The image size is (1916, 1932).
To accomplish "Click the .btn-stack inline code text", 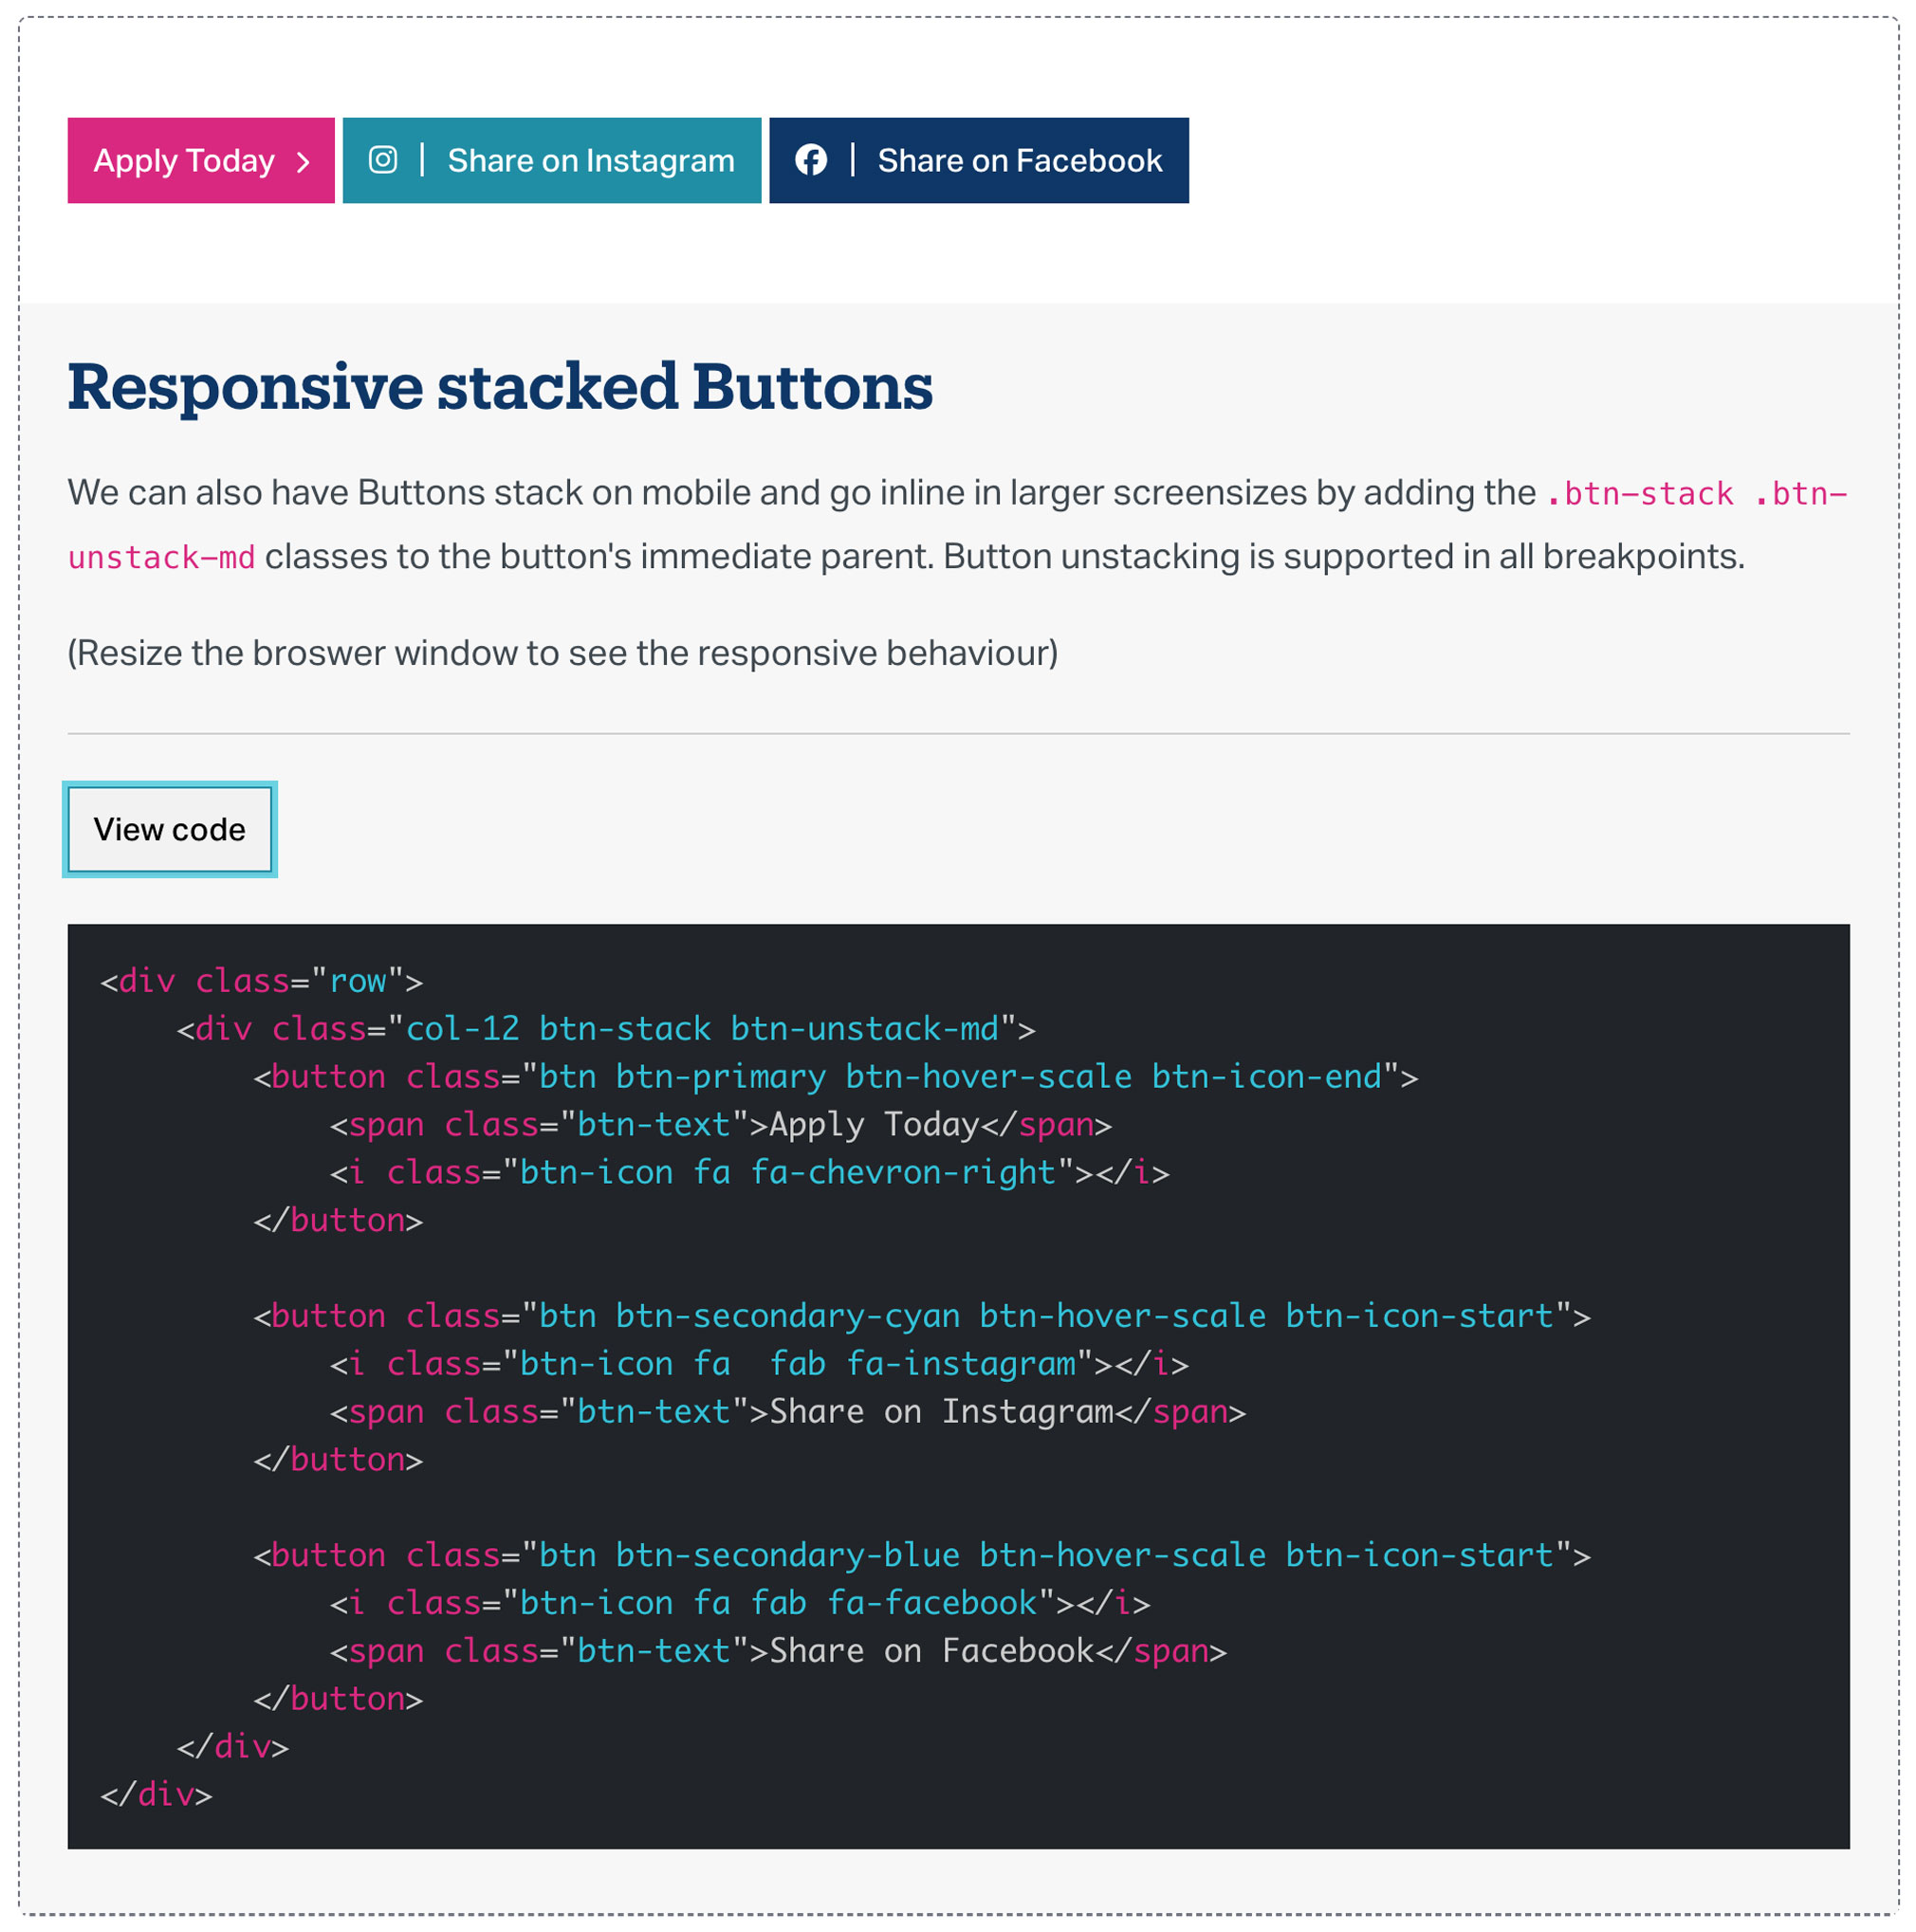I will coord(1640,494).
